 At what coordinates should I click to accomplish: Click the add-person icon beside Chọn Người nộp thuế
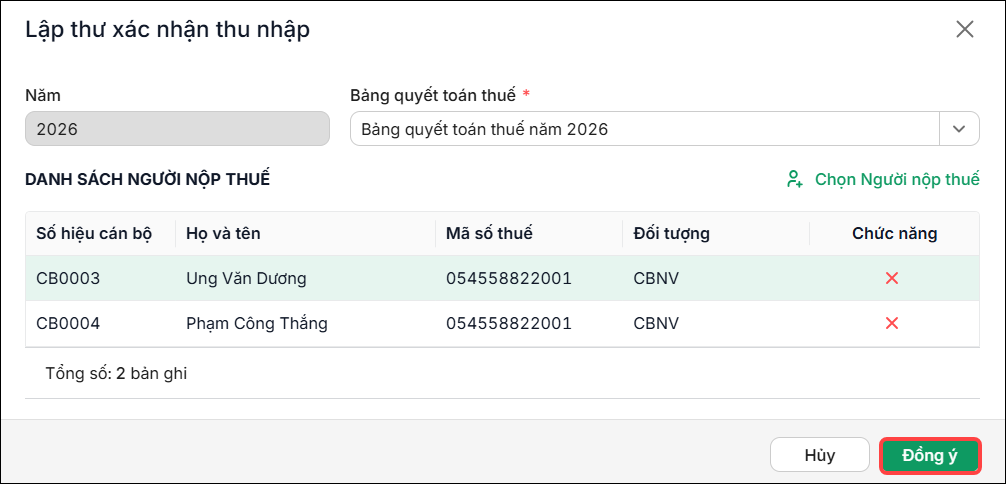(794, 179)
